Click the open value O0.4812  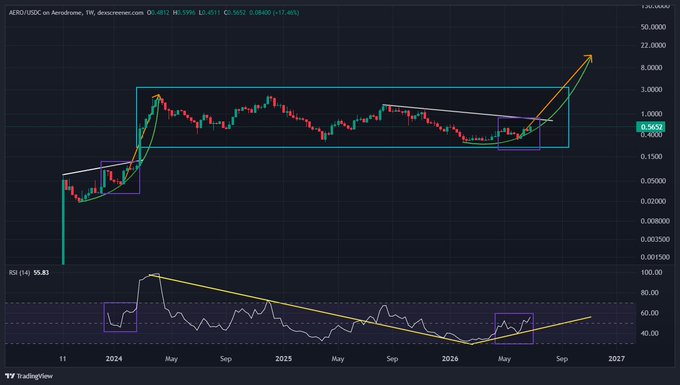point(159,13)
